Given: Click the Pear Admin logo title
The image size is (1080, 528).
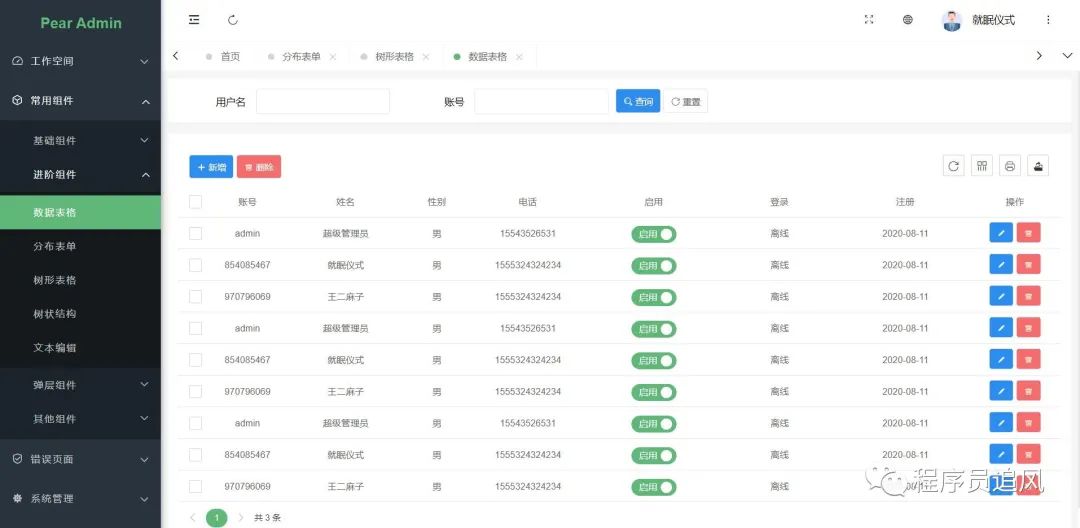Looking at the screenshot, I should pyautogui.click(x=81, y=23).
